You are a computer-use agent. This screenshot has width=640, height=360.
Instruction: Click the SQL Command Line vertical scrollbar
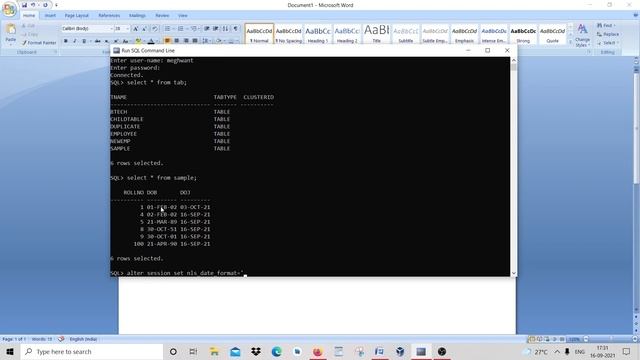pyautogui.click(x=513, y=167)
